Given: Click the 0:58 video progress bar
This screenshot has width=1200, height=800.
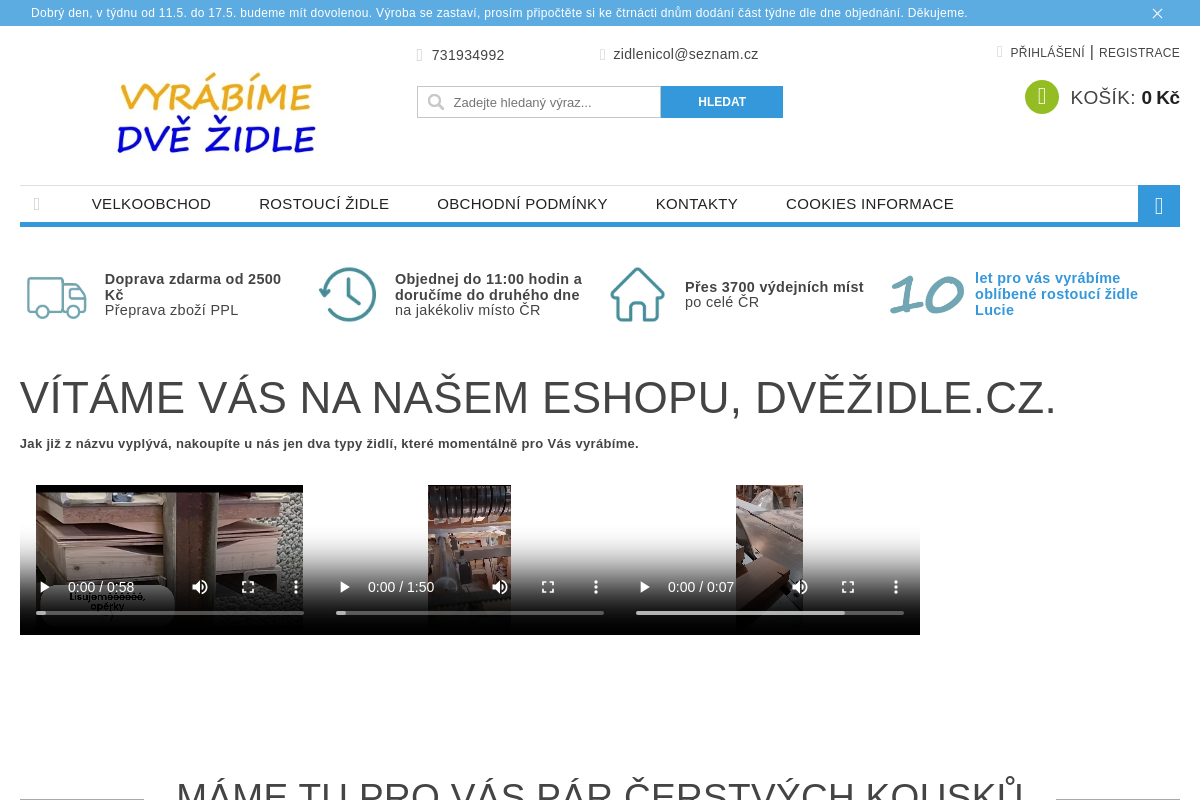Looking at the screenshot, I should tap(170, 613).
